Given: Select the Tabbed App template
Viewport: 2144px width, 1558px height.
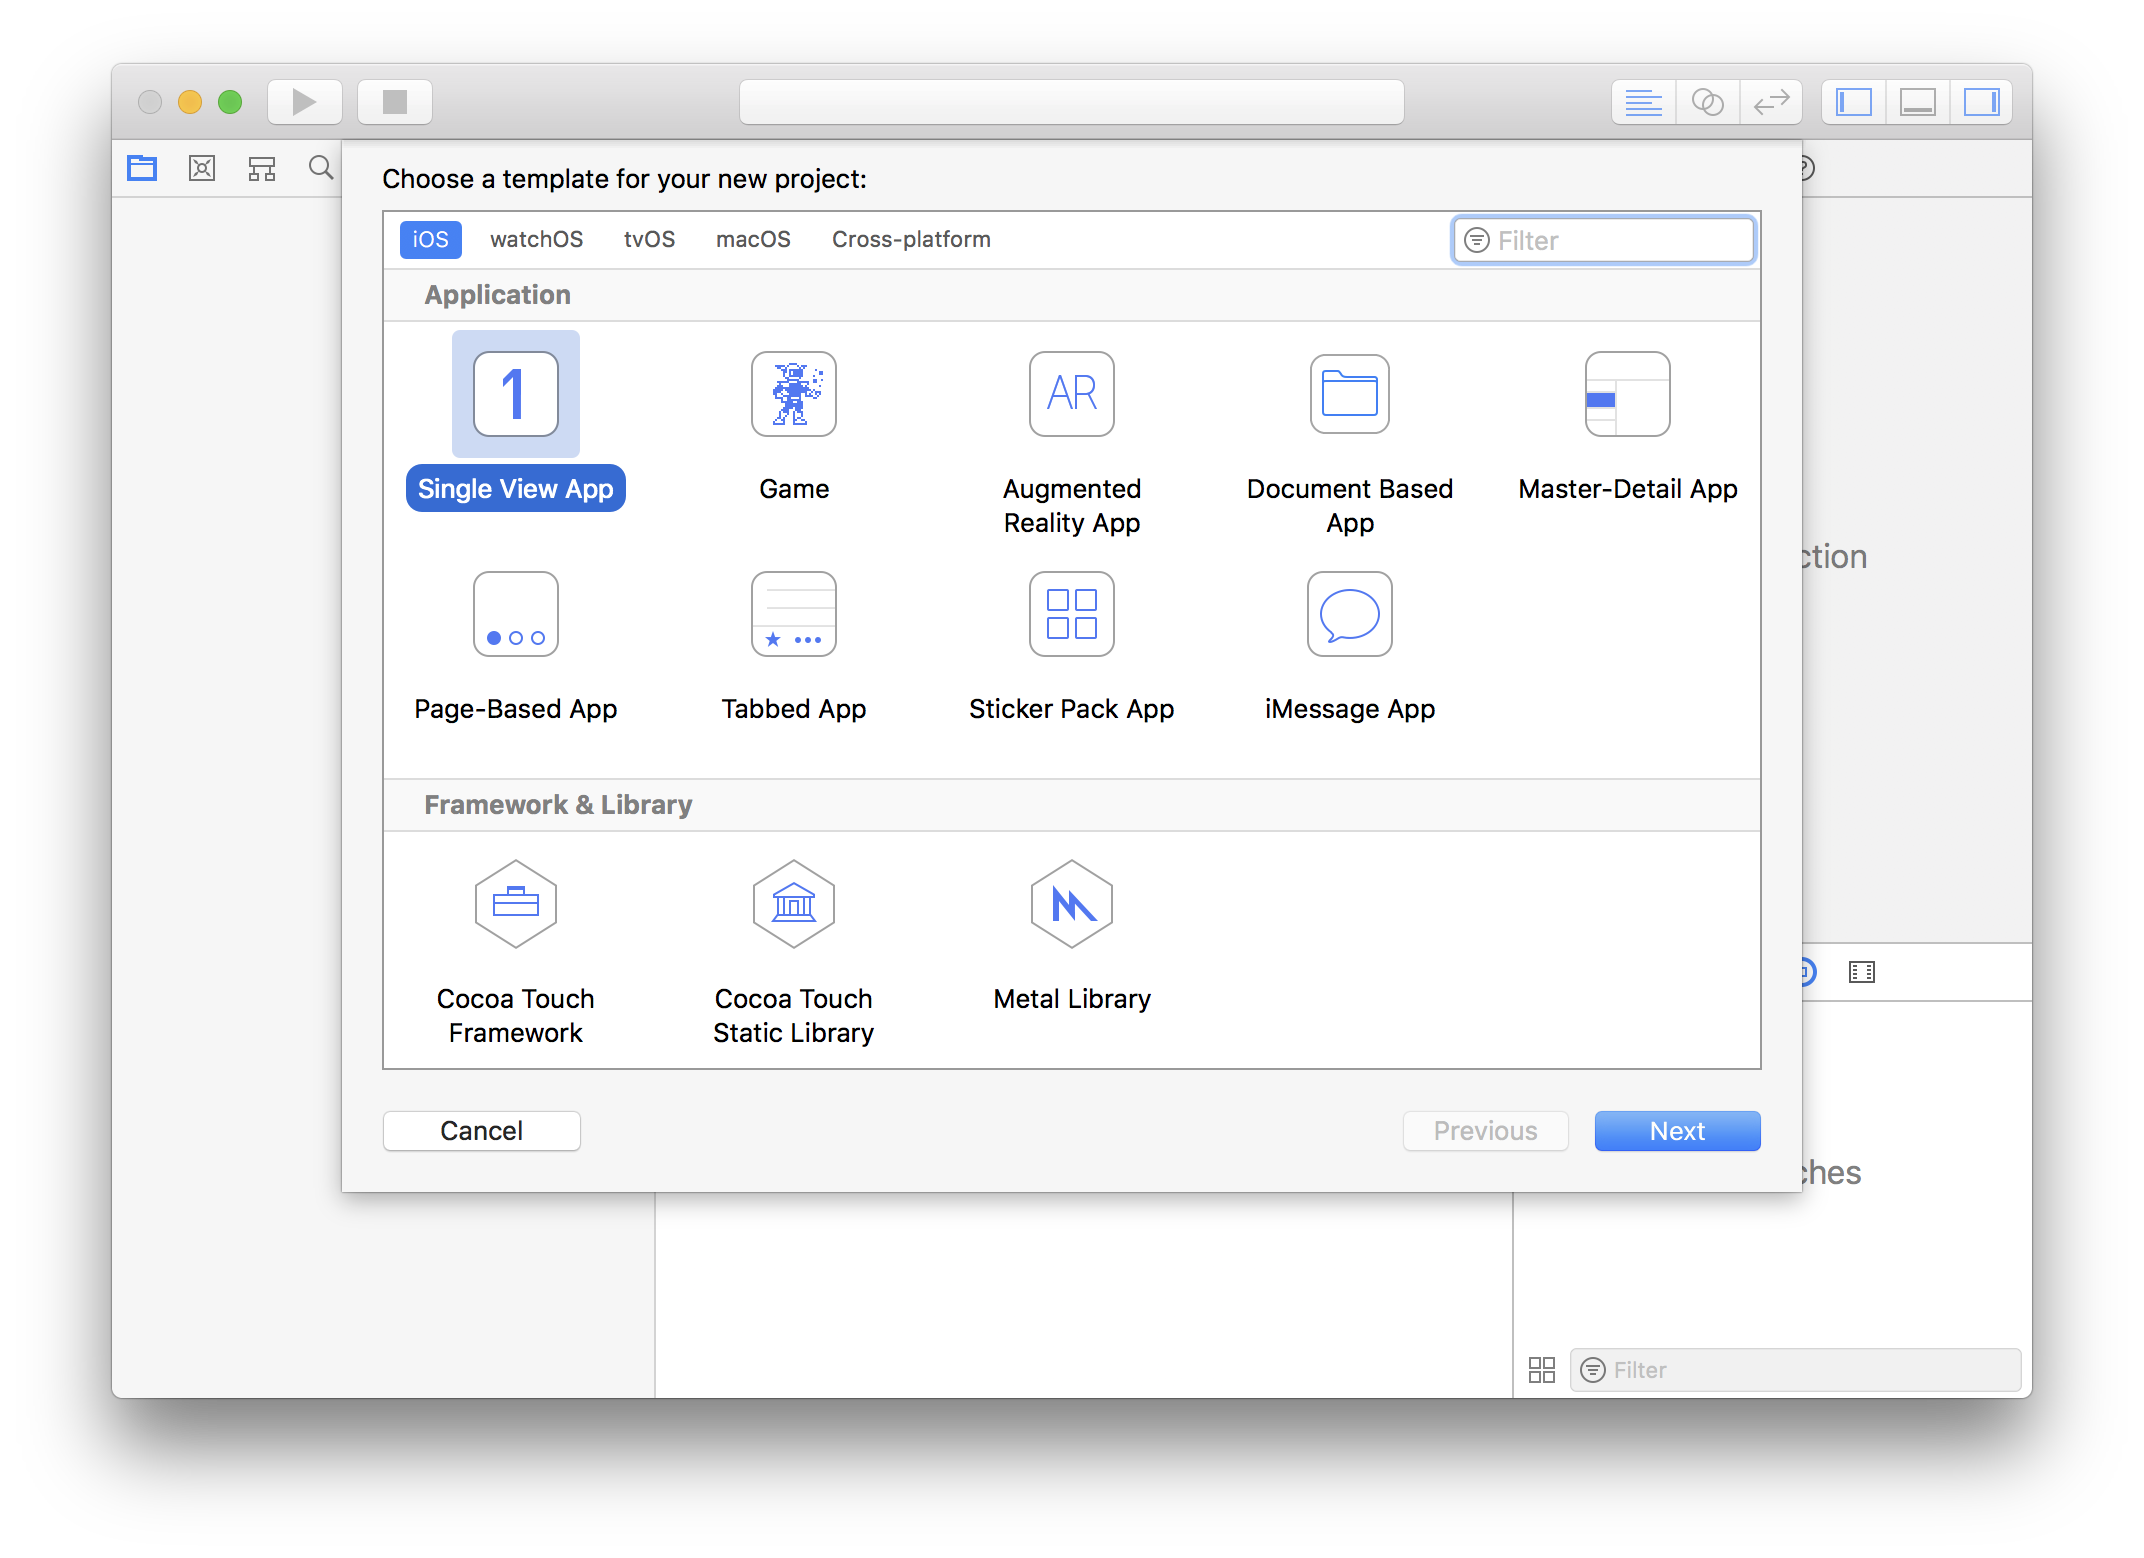Looking at the screenshot, I should coord(793,614).
